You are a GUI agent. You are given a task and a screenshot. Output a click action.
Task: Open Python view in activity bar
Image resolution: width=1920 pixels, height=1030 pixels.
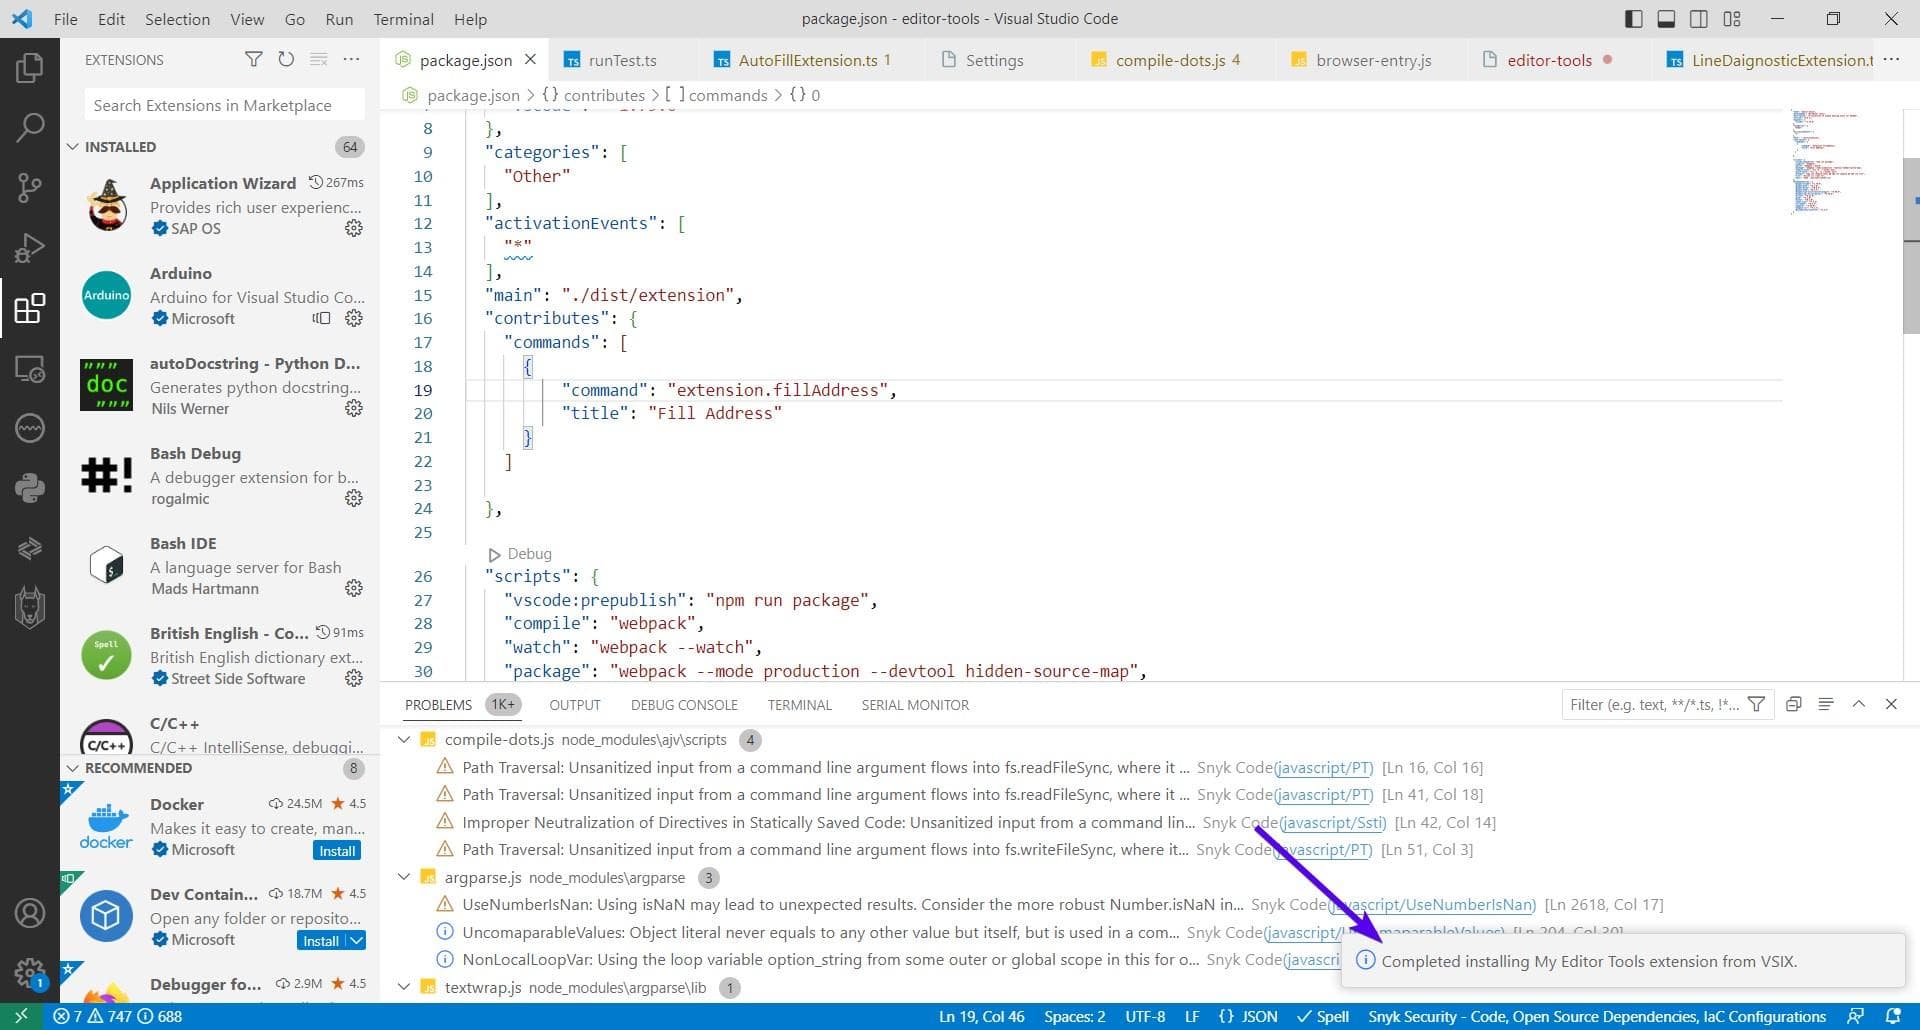(29, 487)
